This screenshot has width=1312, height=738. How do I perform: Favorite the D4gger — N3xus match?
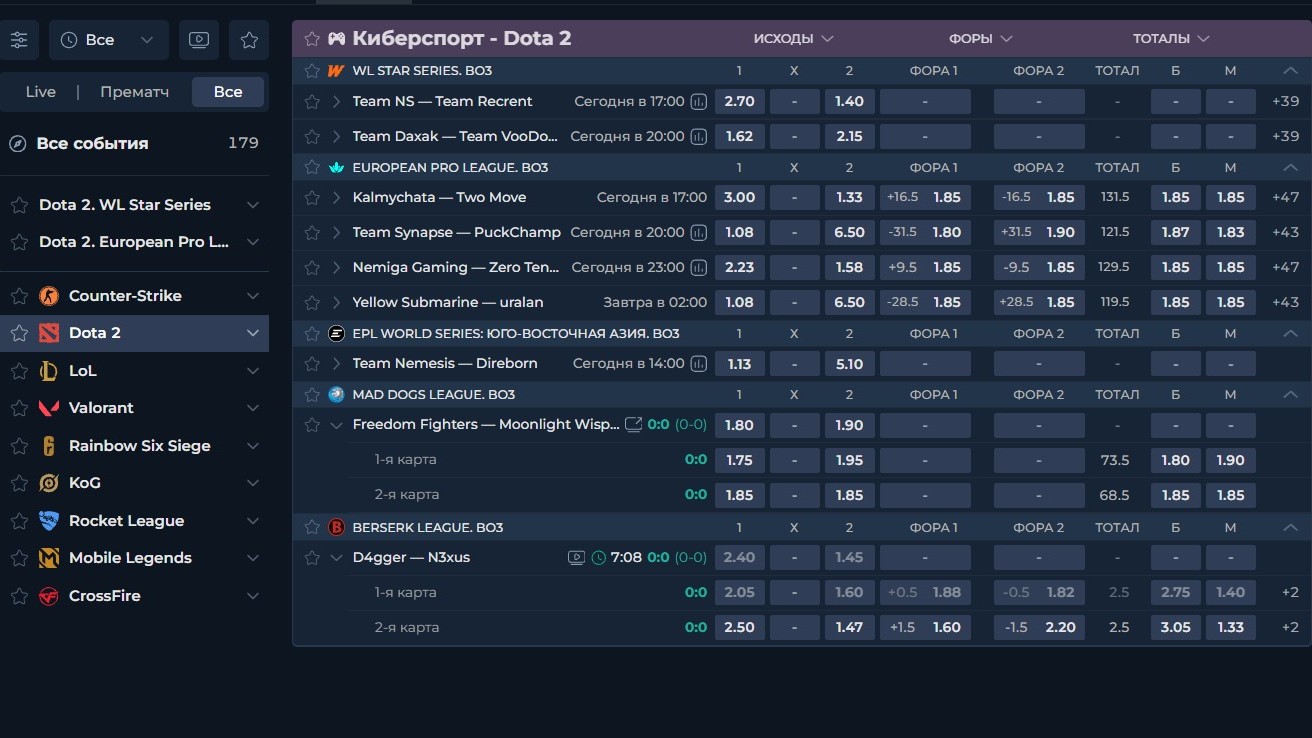[312, 557]
